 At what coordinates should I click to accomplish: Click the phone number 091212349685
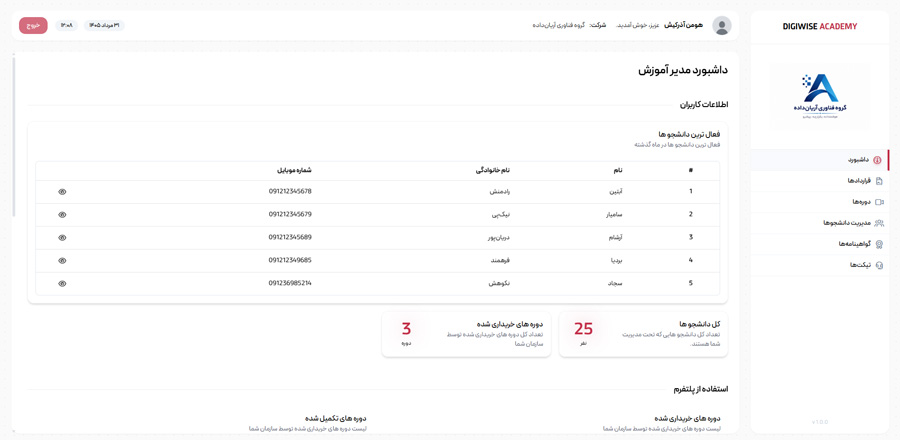coord(290,260)
